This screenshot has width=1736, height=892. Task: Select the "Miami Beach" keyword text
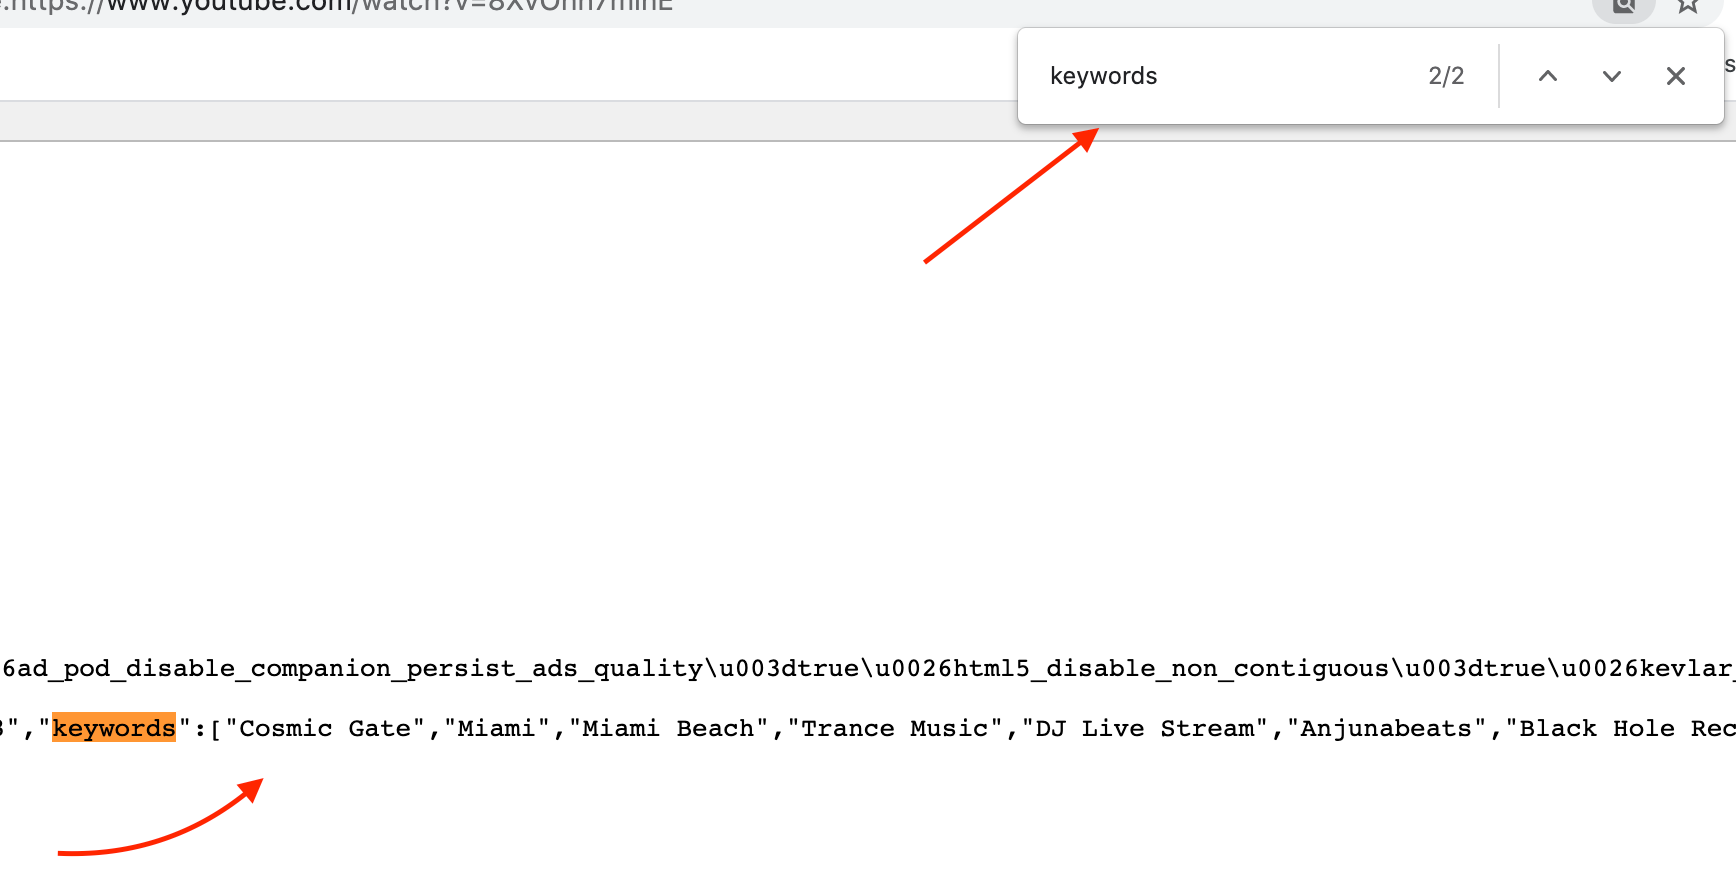pyautogui.click(x=668, y=728)
